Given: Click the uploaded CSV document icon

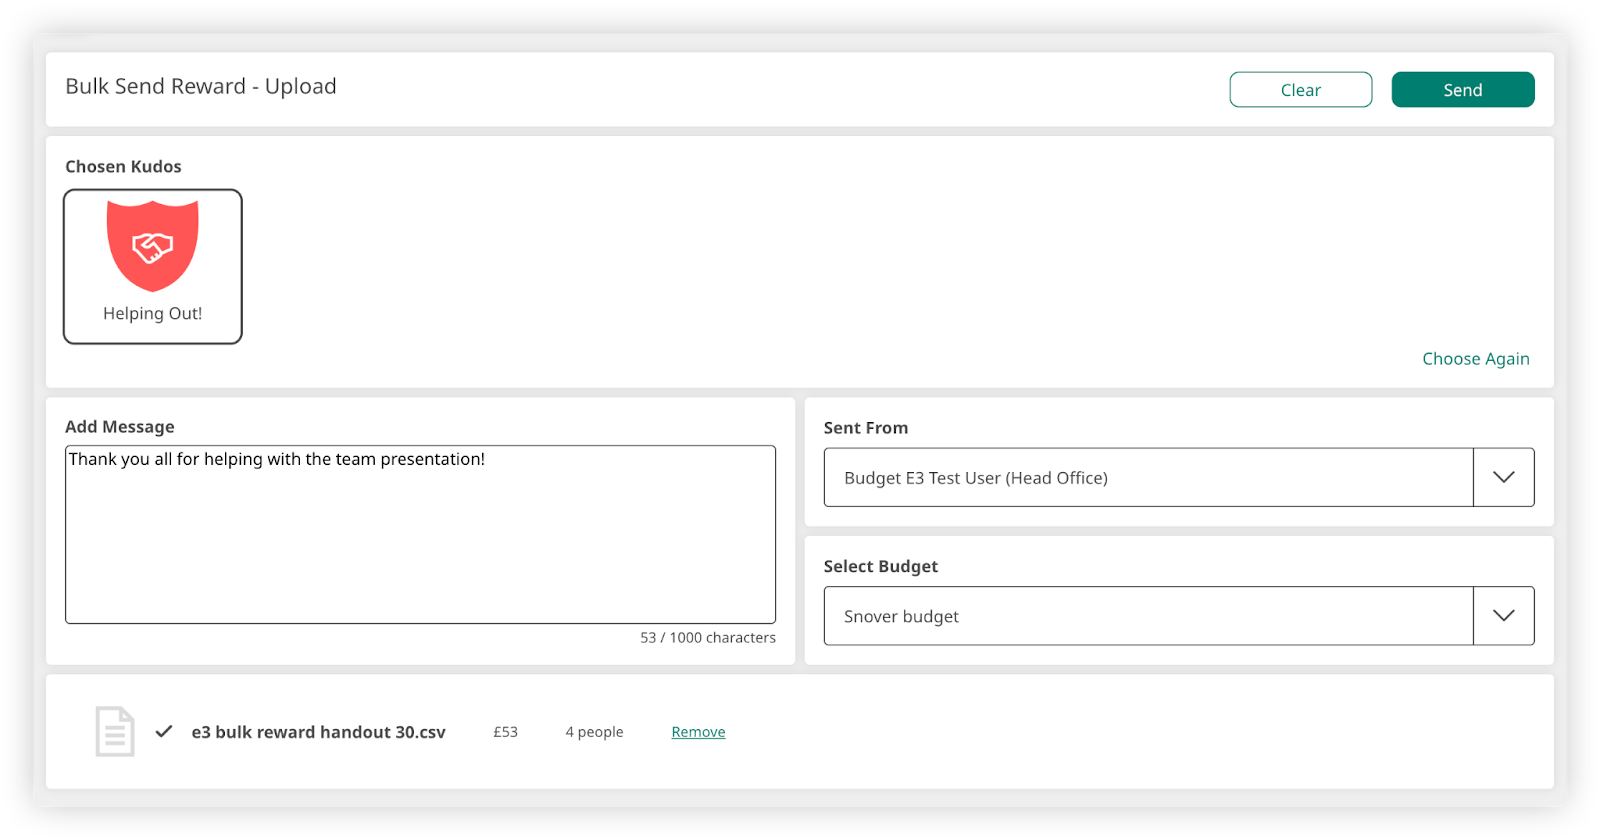Looking at the screenshot, I should [x=115, y=732].
